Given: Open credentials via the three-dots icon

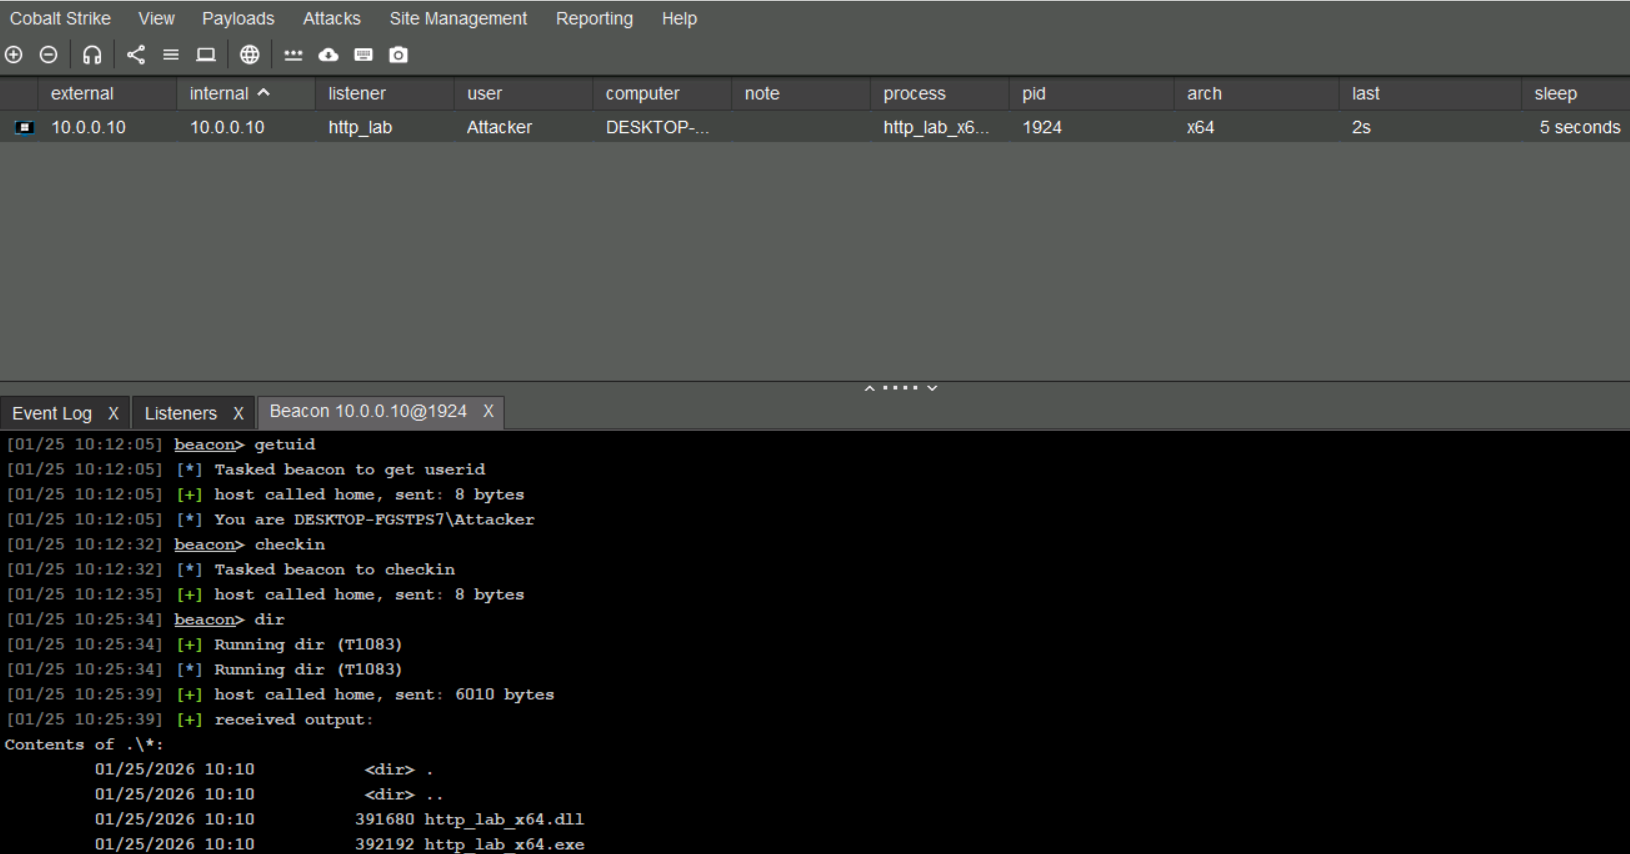Looking at the screenshot, I should [x=293, y=55].
